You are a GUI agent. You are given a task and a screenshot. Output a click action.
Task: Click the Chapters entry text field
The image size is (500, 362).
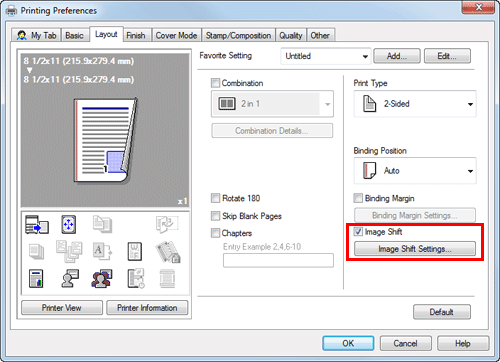(278, 260)
